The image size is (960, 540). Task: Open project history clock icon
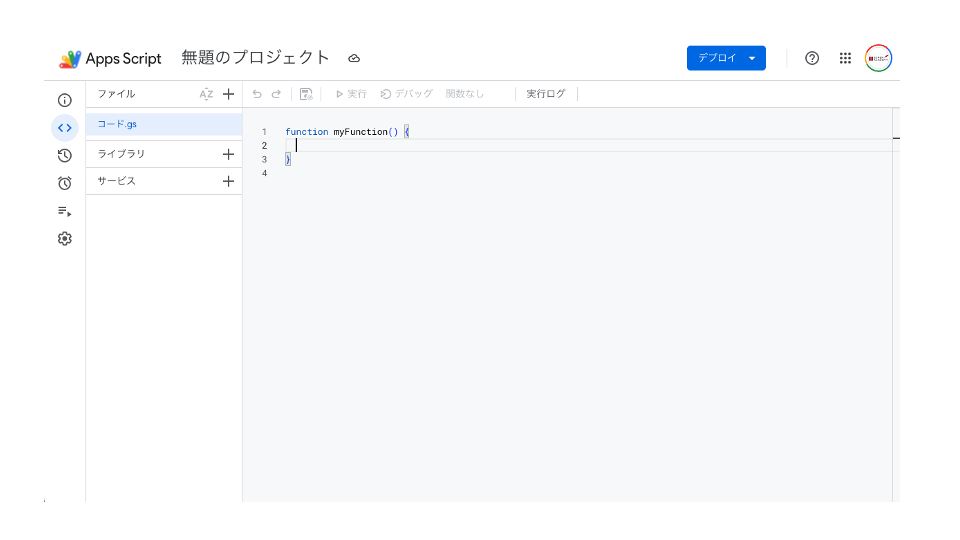[64, 156]
